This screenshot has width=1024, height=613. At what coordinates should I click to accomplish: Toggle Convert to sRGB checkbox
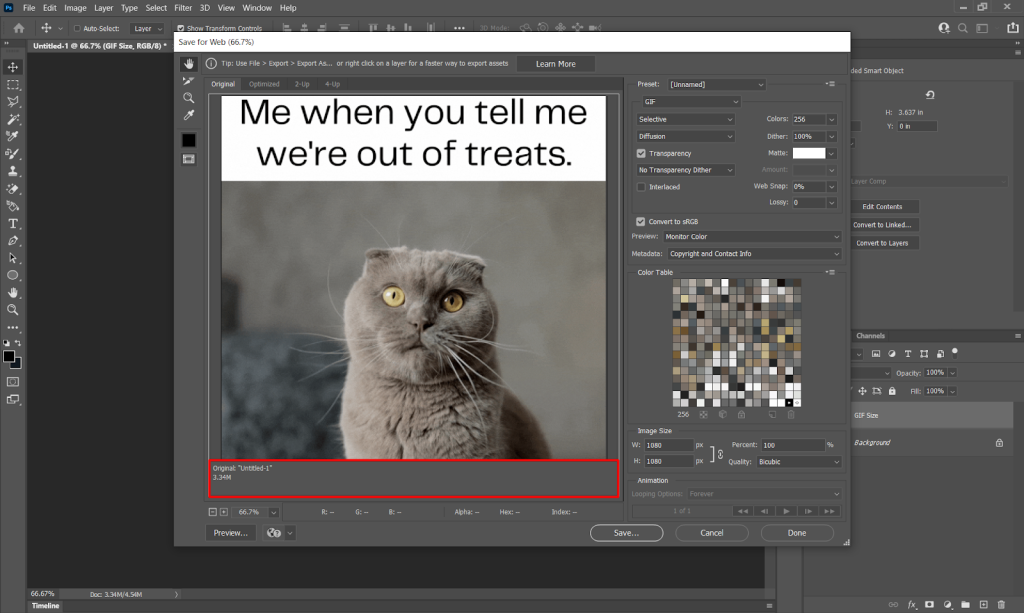pyautogui.click(x=641, y=221)
